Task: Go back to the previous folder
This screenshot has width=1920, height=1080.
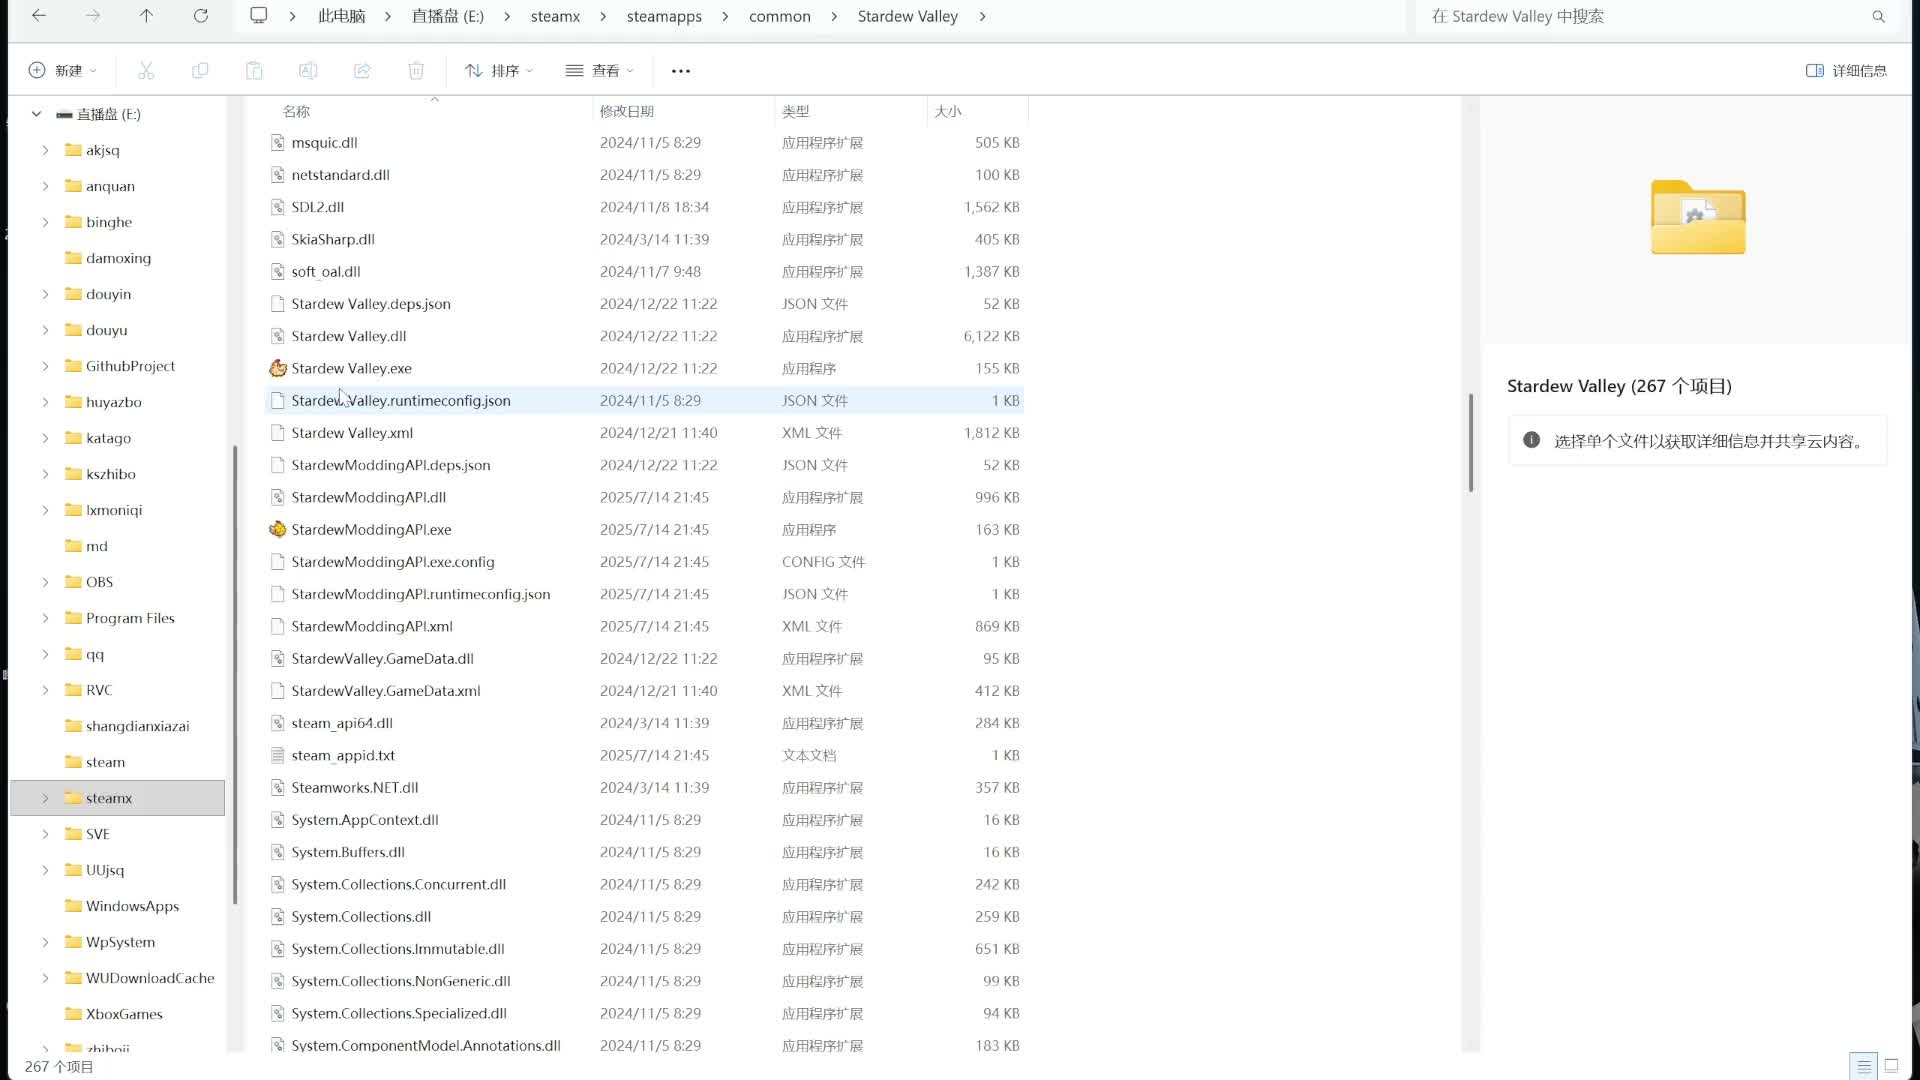Action: (x=39, y=16)
